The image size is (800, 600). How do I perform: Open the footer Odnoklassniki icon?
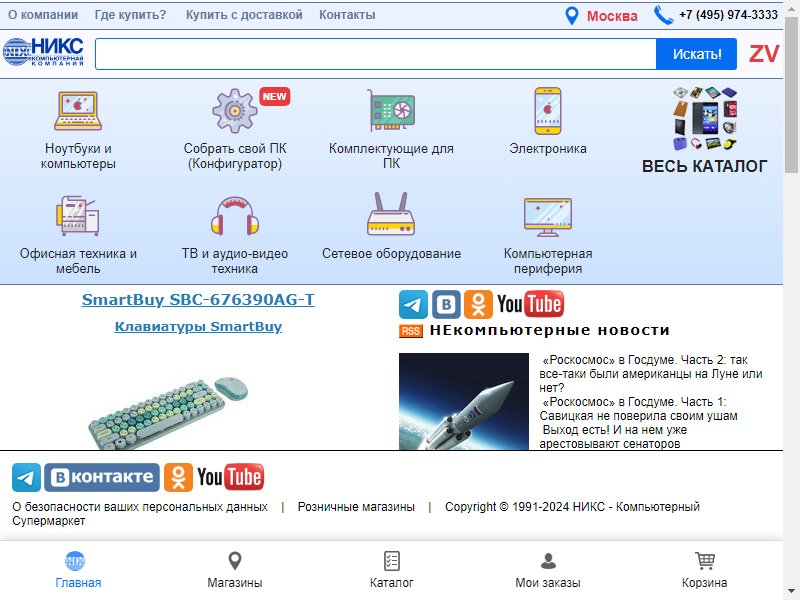179,477
